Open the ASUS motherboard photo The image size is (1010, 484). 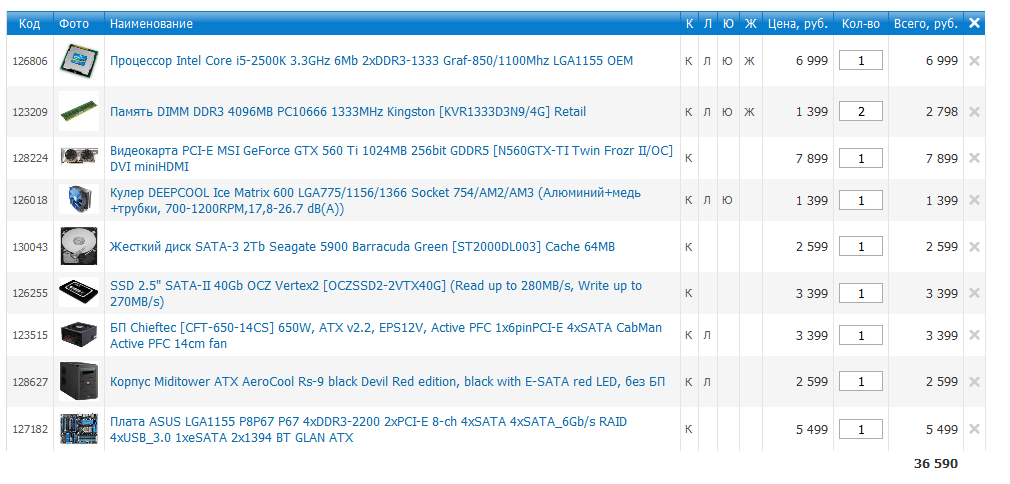click(x=78, y=429)
